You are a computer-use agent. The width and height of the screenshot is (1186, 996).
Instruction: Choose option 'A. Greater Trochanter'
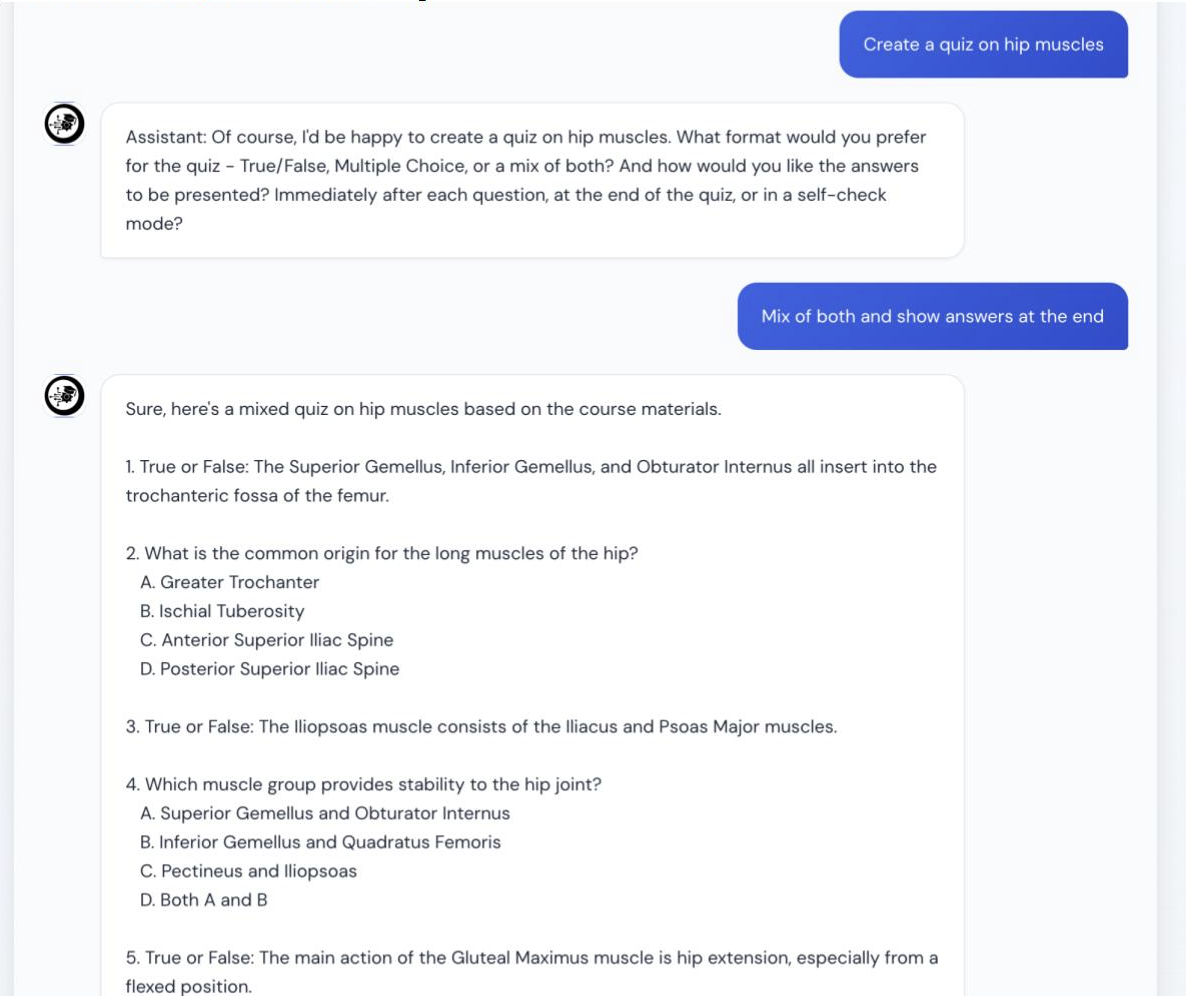click(x=230, y=582)
